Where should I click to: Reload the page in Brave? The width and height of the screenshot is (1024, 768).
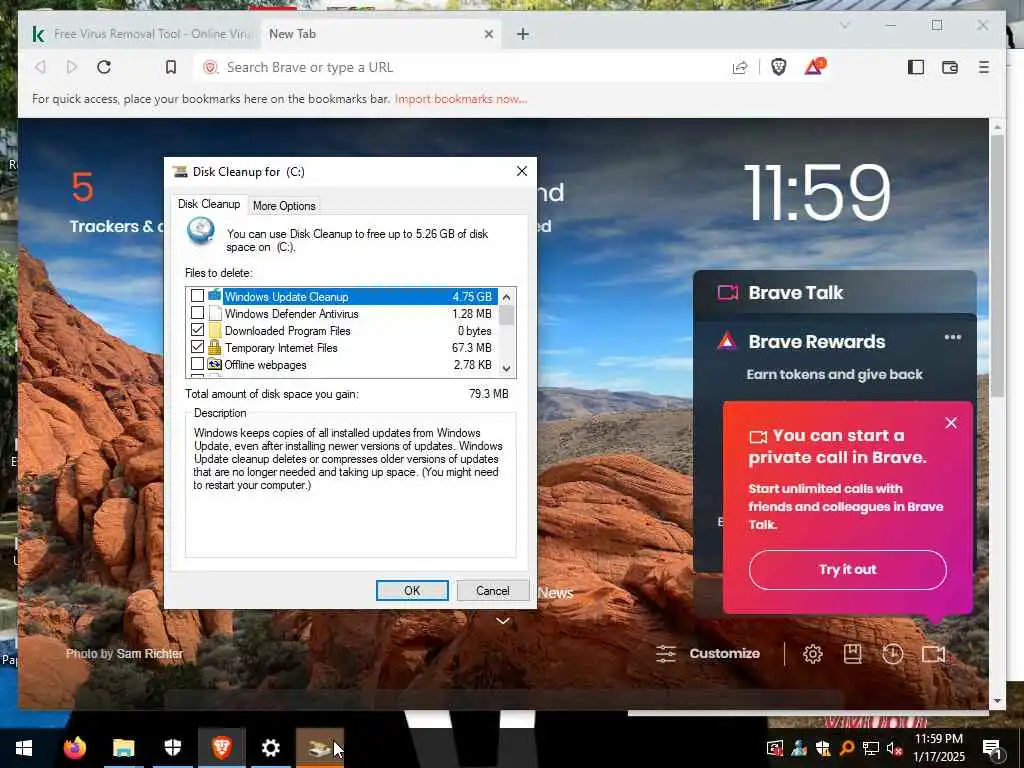click(104, 67)
